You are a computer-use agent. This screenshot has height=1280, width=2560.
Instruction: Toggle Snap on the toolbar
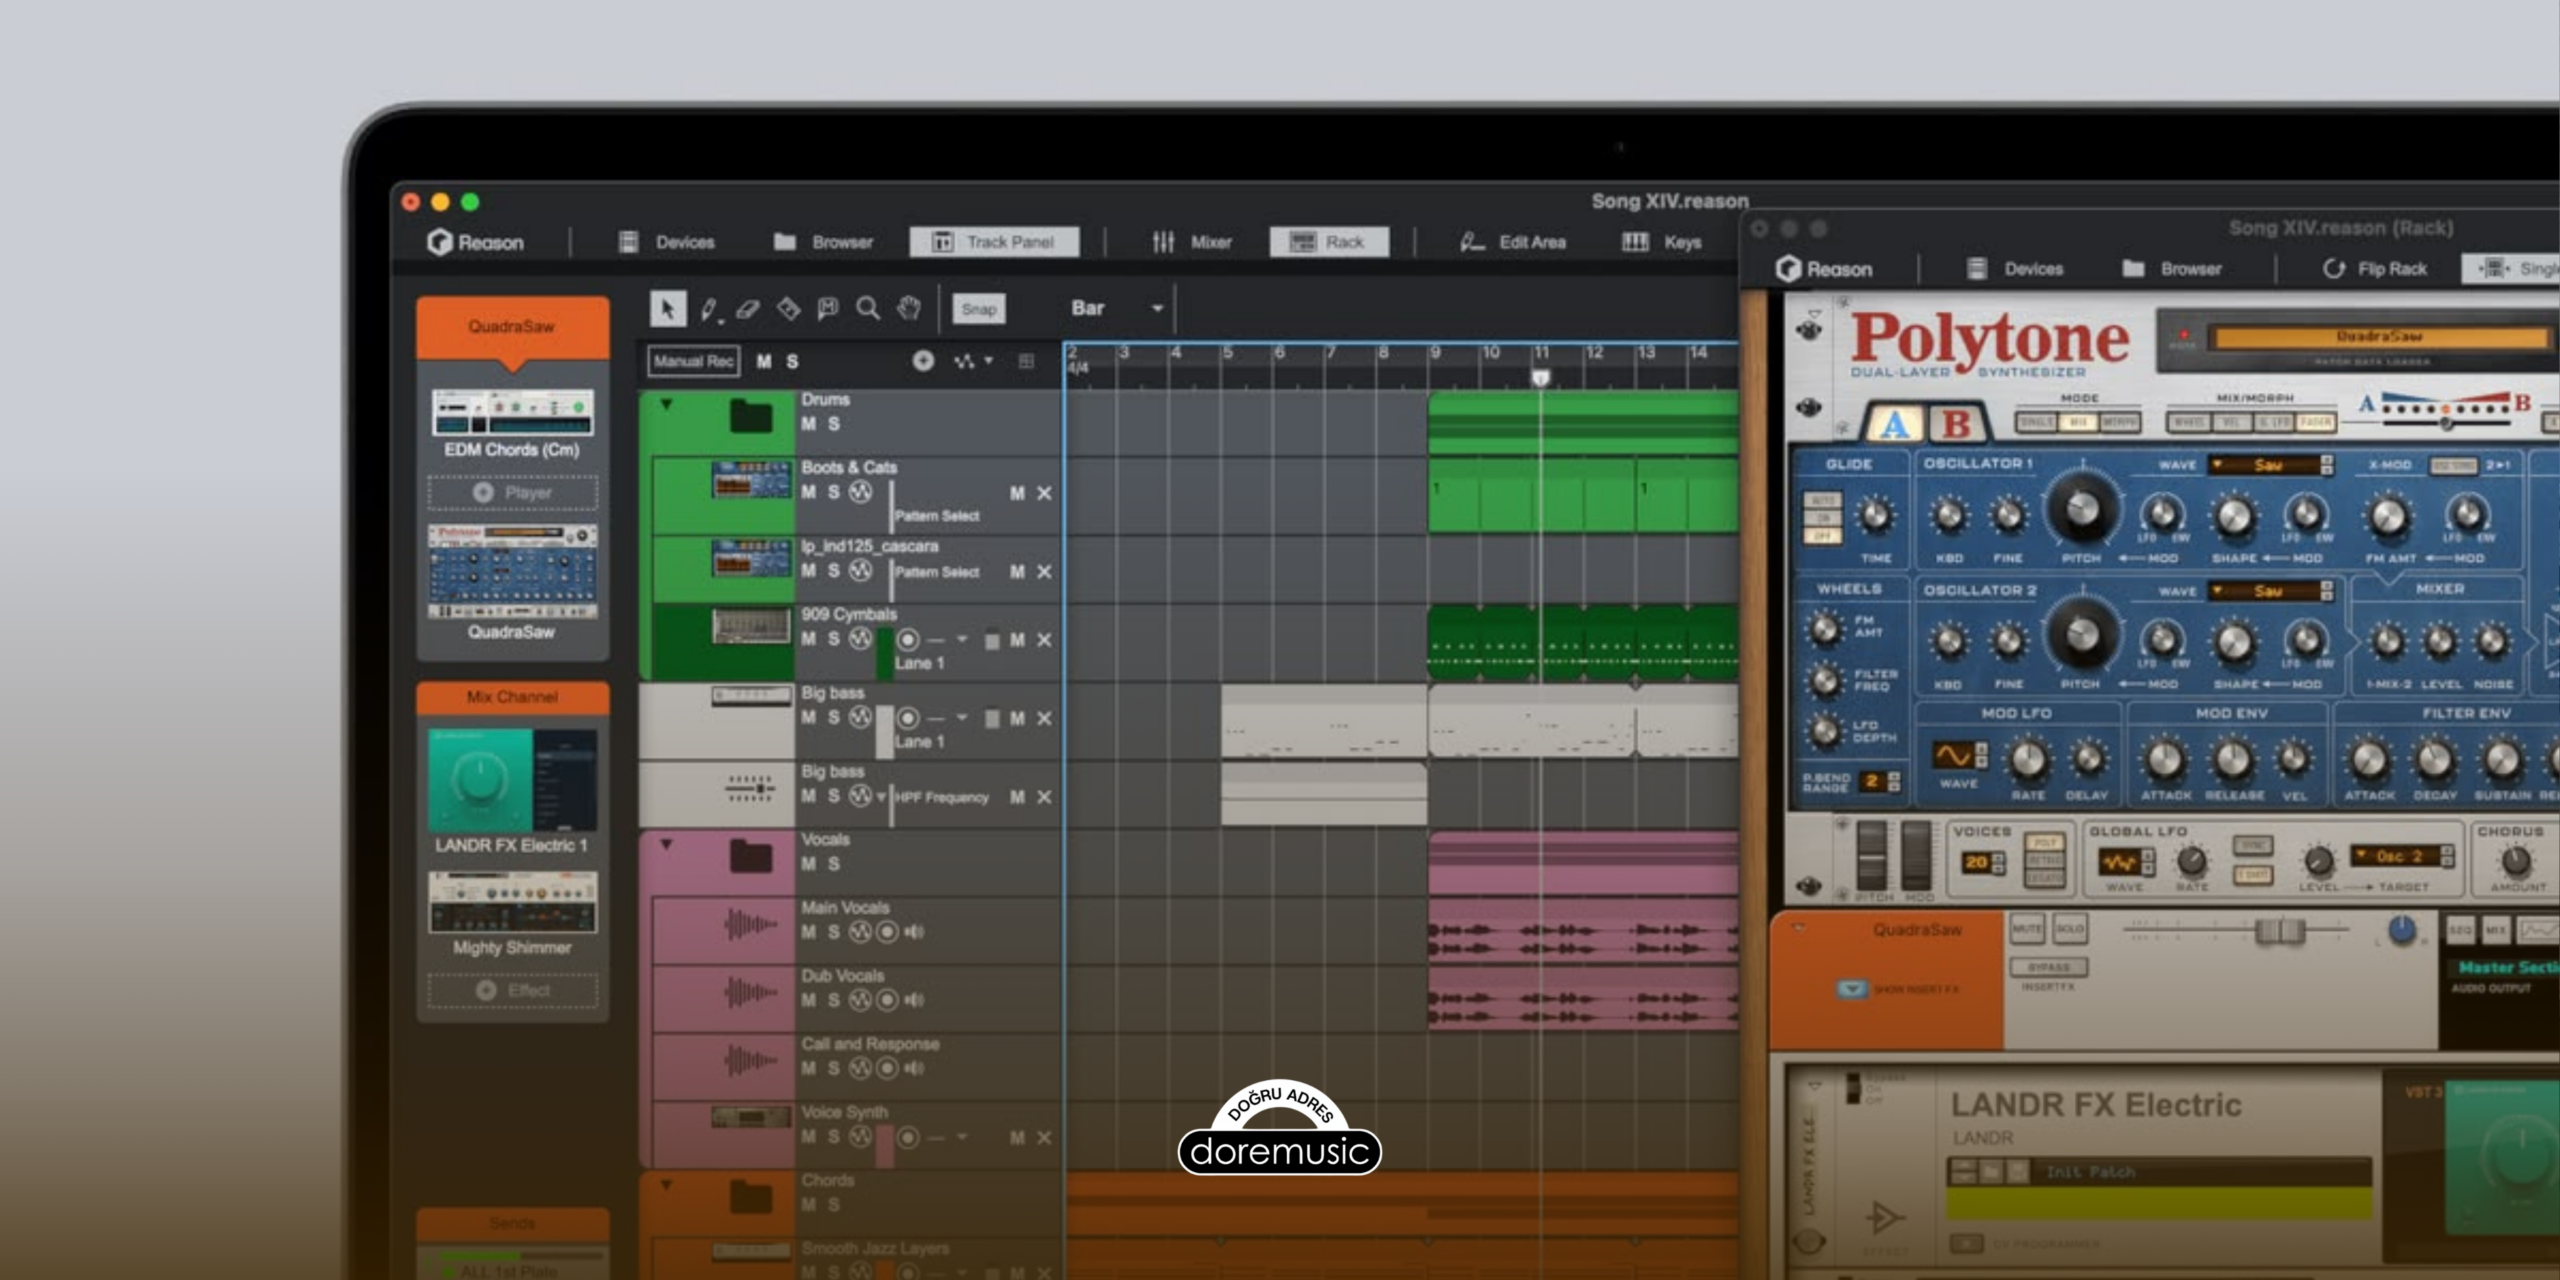(x=979, y=309)
